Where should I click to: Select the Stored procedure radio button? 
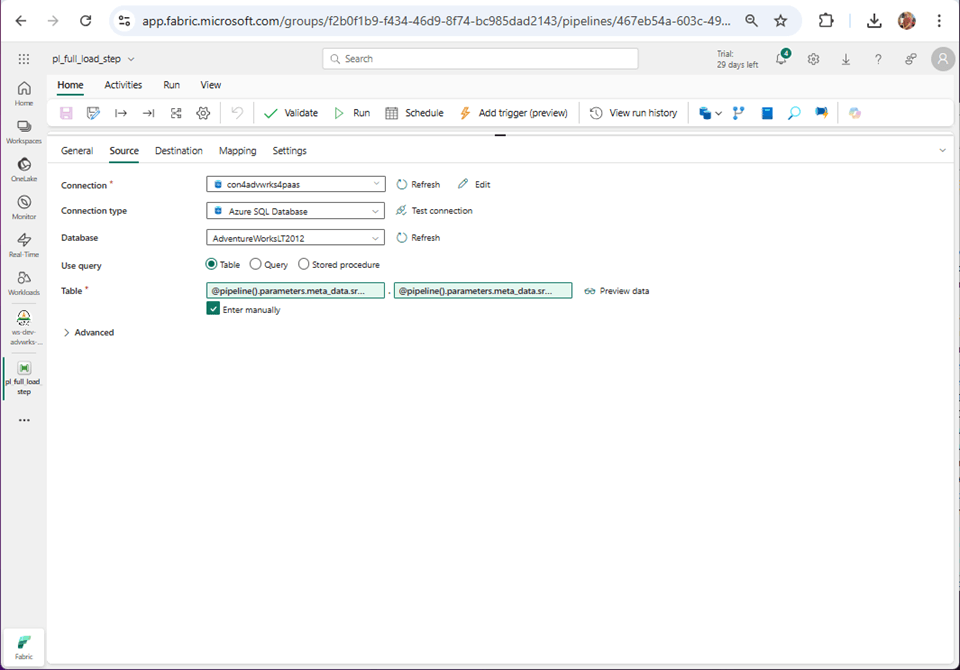pos(304,264)
